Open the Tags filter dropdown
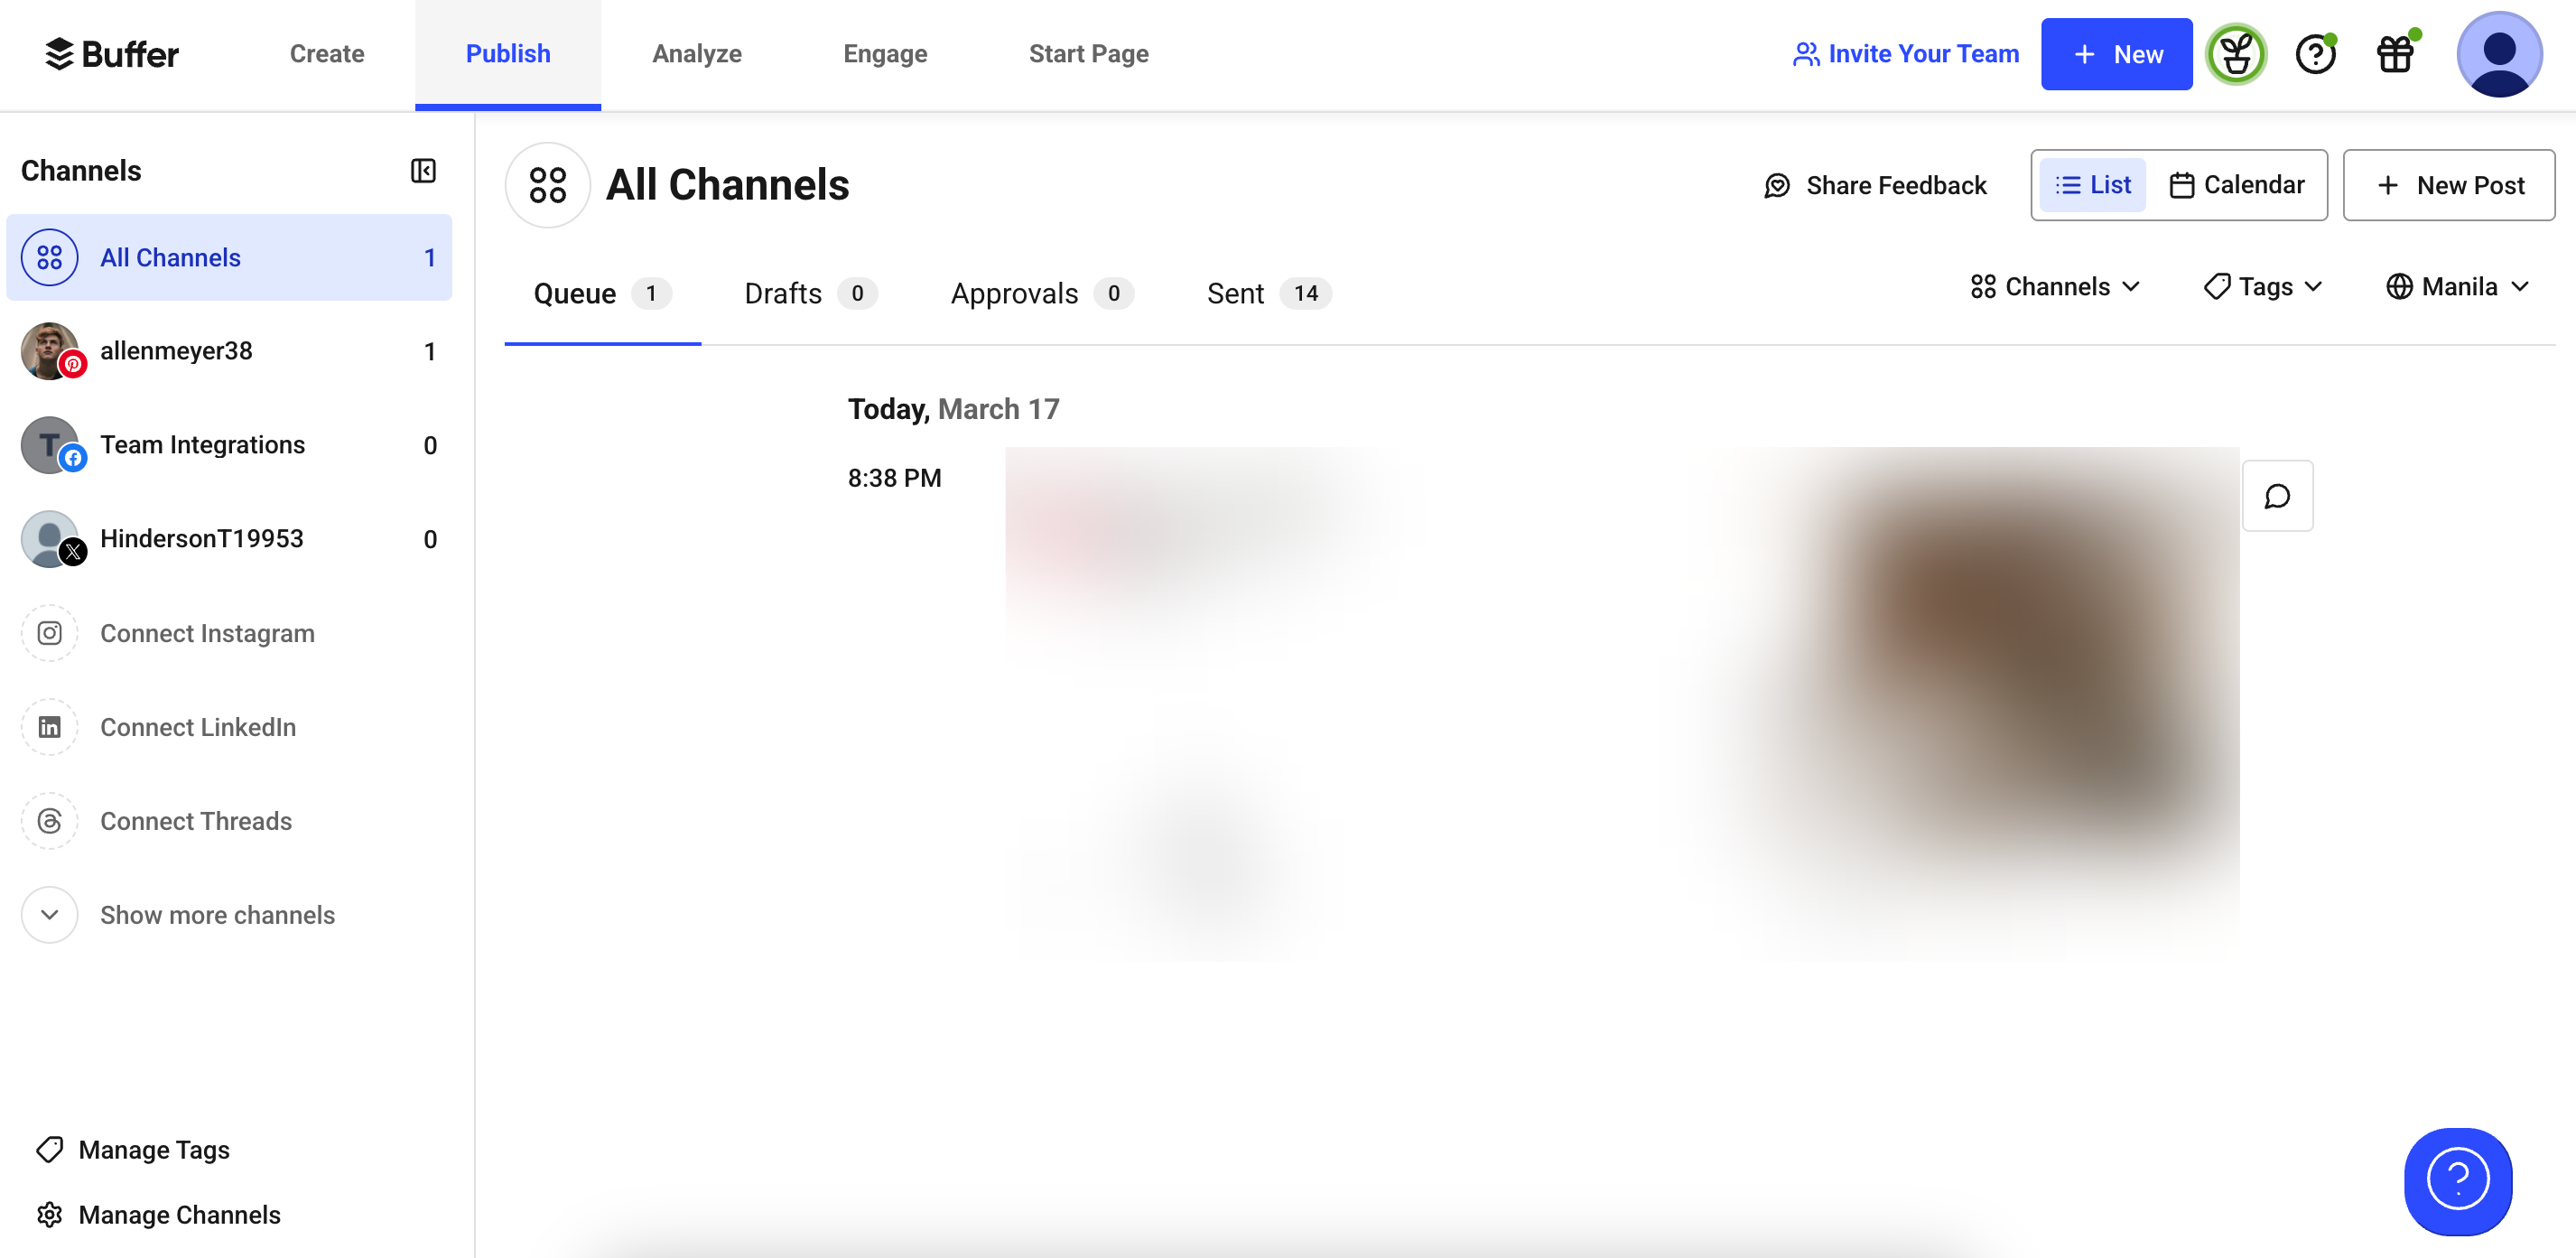The height and width of the screenshot is (1258, 2576). click(2263, 287)
